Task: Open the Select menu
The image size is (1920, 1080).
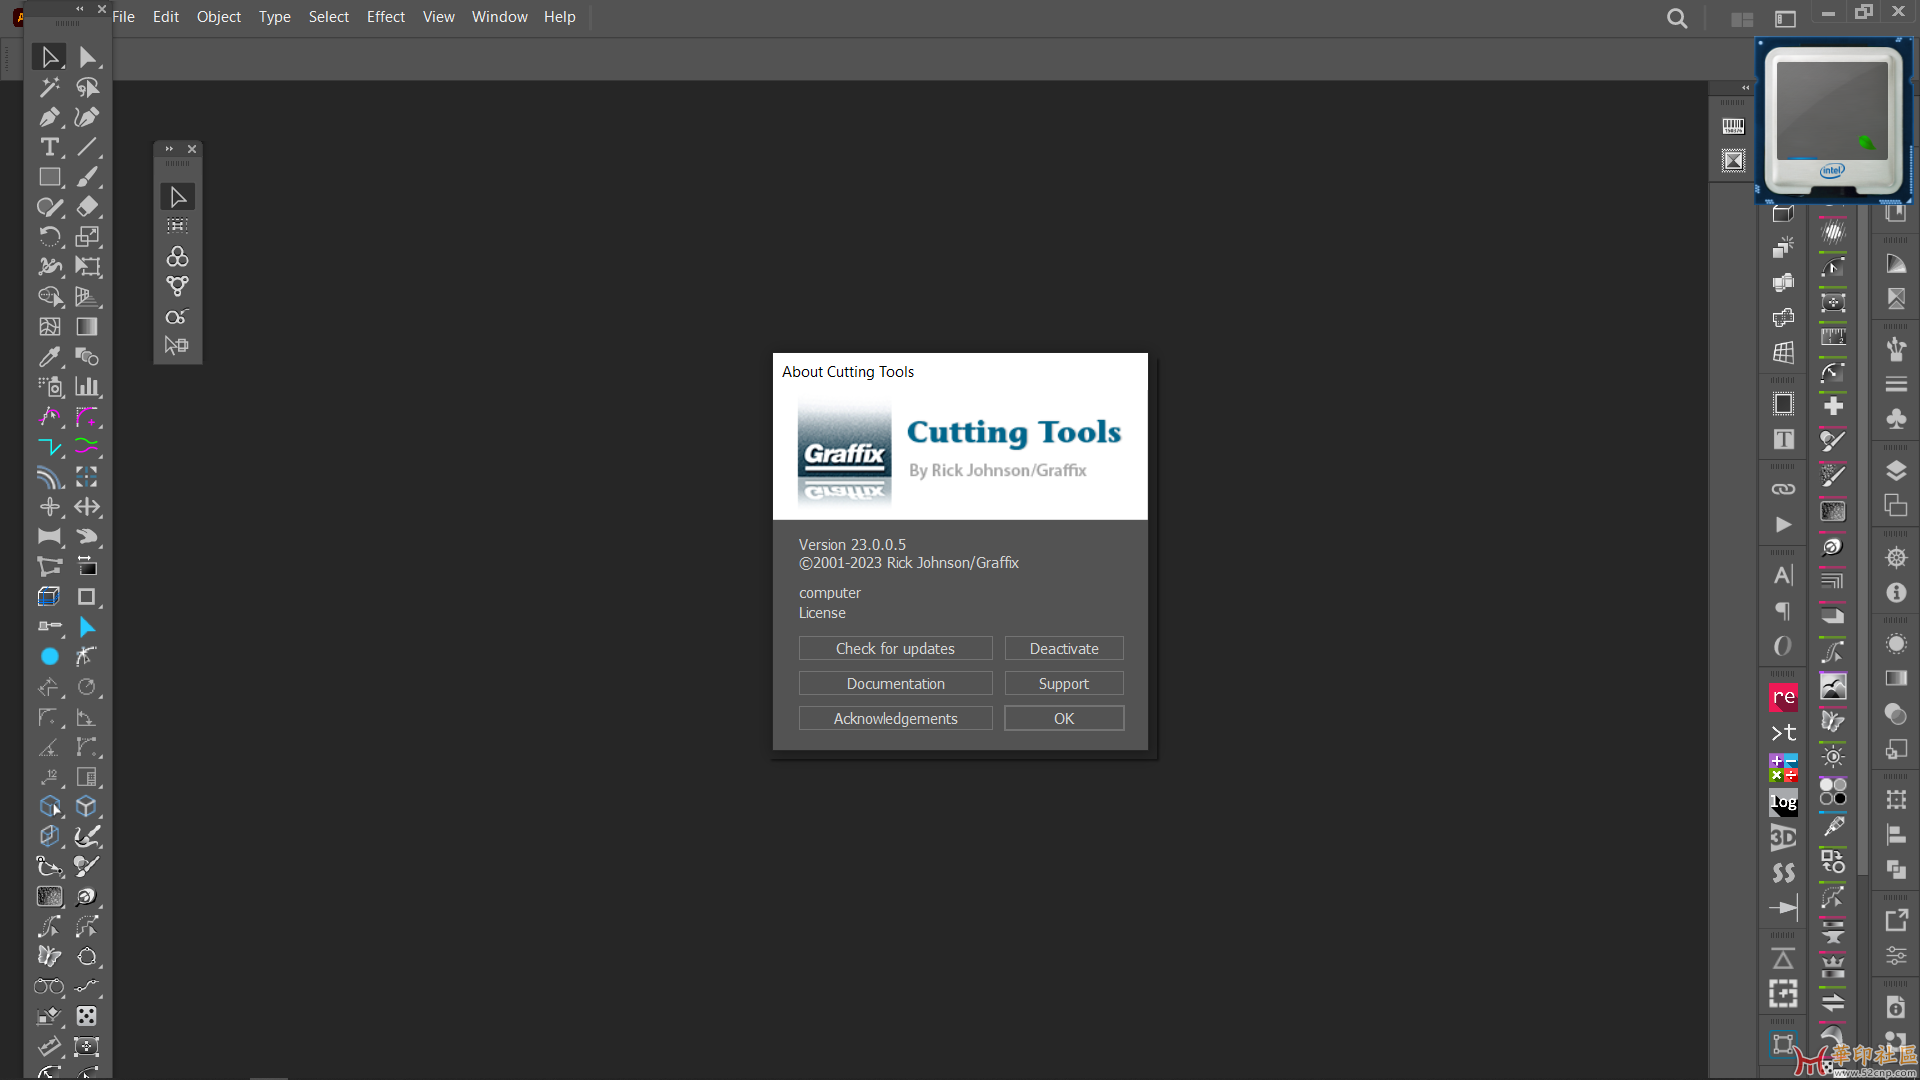Action: click(329, 17)
